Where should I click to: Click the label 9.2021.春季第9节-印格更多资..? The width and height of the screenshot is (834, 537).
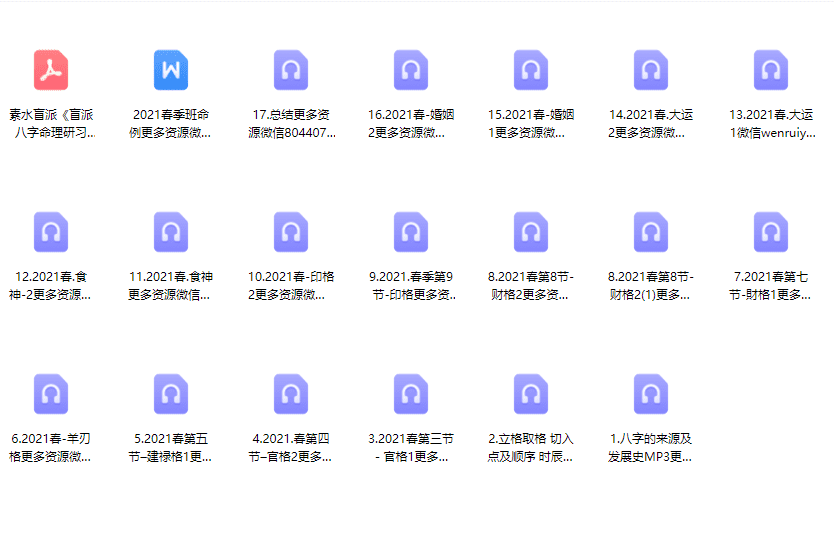(412, 286)
